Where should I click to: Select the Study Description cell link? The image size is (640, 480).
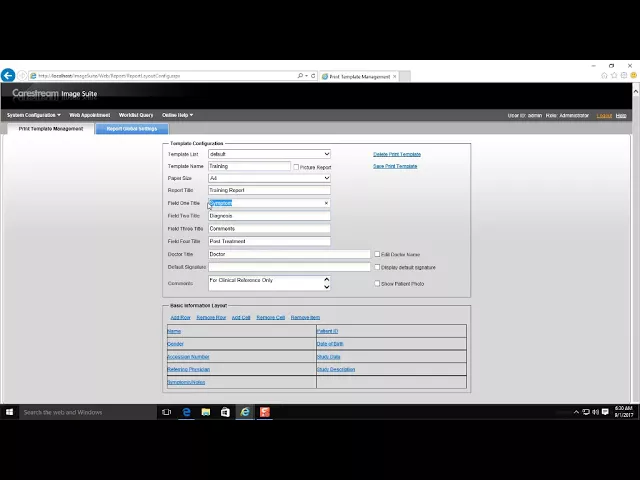(x=336, y=369)
